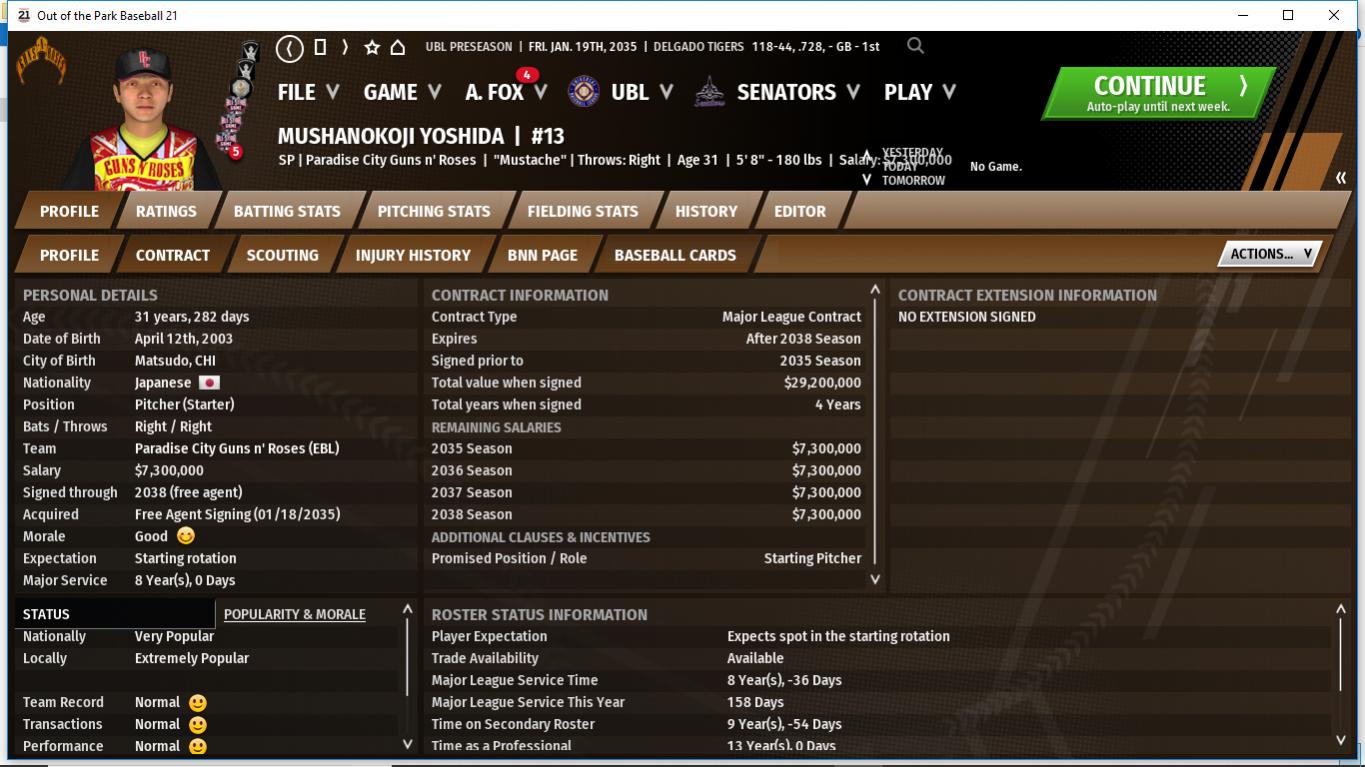Click the 'NO EXTENSION SIGNED' text
Viewport: 1365px width, 767px height.
pyautogui.click(x=967, y=317)
